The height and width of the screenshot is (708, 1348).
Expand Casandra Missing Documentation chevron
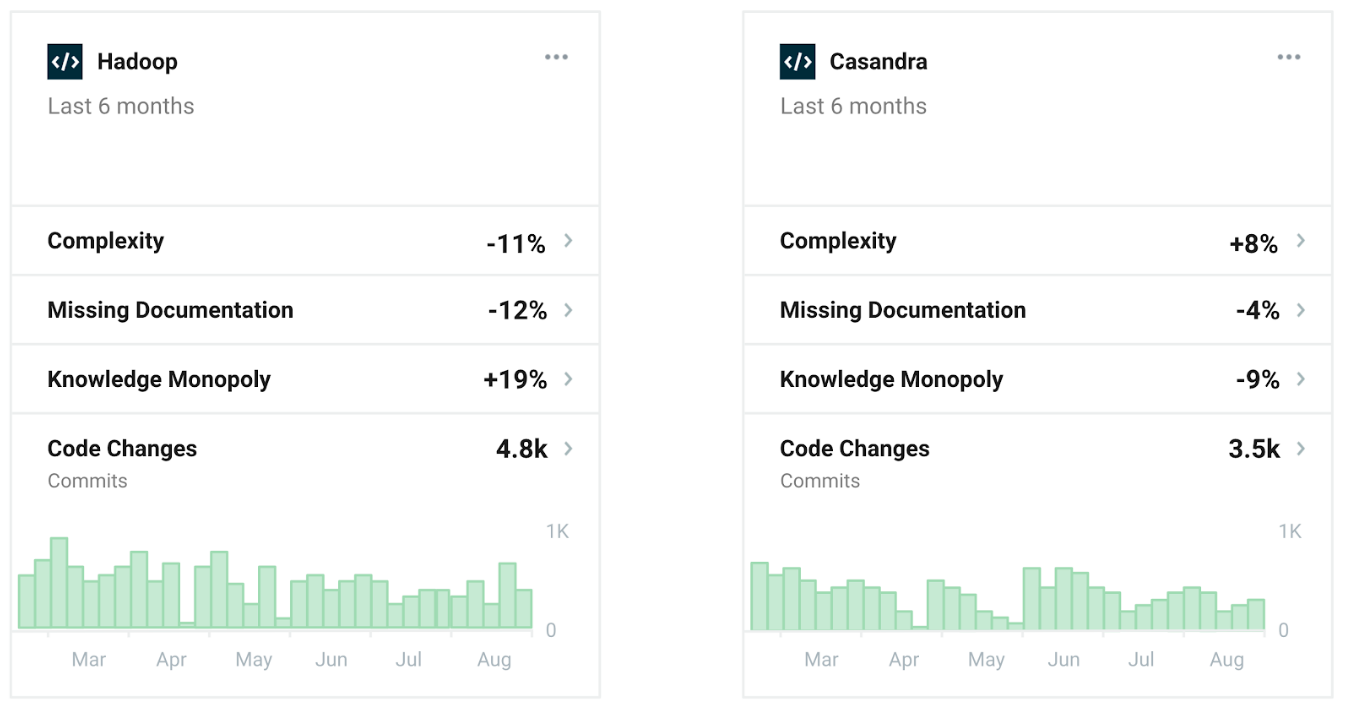[x=1301, y=310]
